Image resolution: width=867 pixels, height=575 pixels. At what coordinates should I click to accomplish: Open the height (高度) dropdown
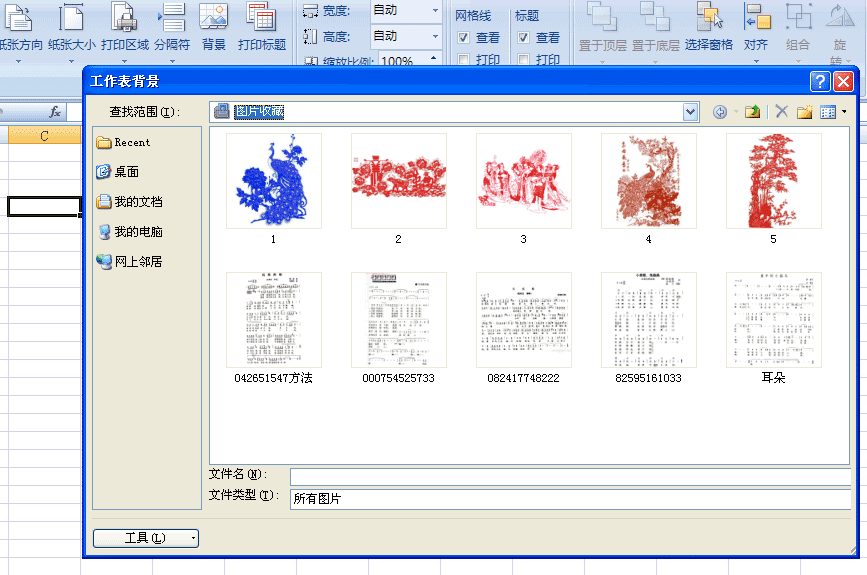tap(435, 36)
